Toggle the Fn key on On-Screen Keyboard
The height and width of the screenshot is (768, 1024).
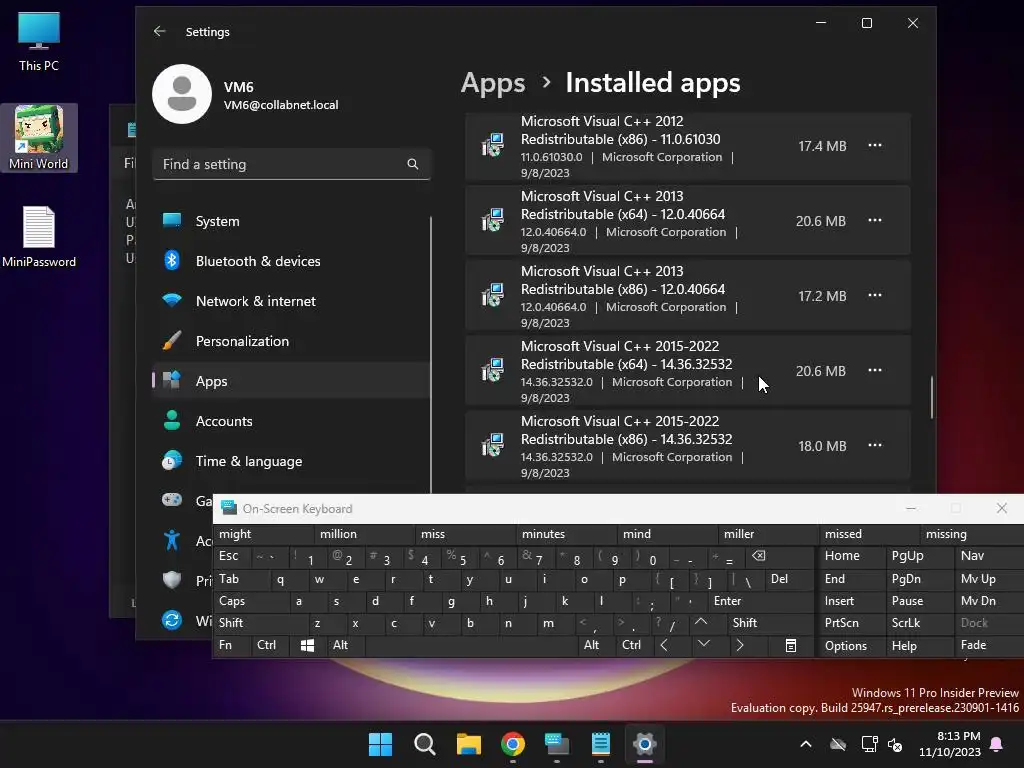[232, 645]
